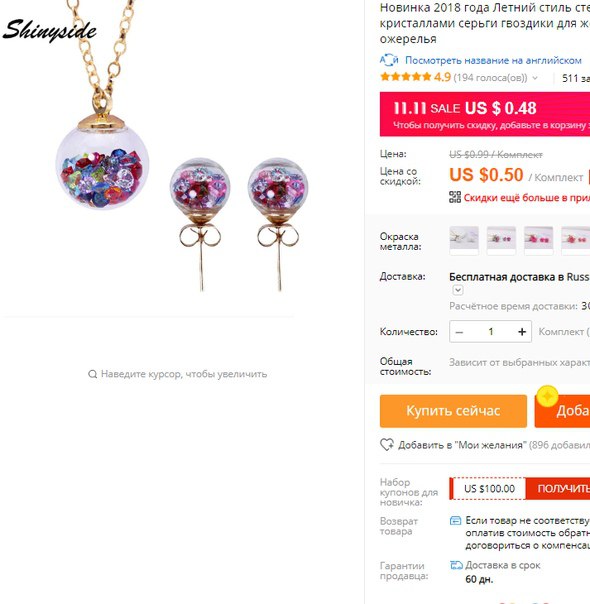590x604 pixels.
Task: Expand the 4.9 rating votes dropdown arrow
Action: point(535,78)
